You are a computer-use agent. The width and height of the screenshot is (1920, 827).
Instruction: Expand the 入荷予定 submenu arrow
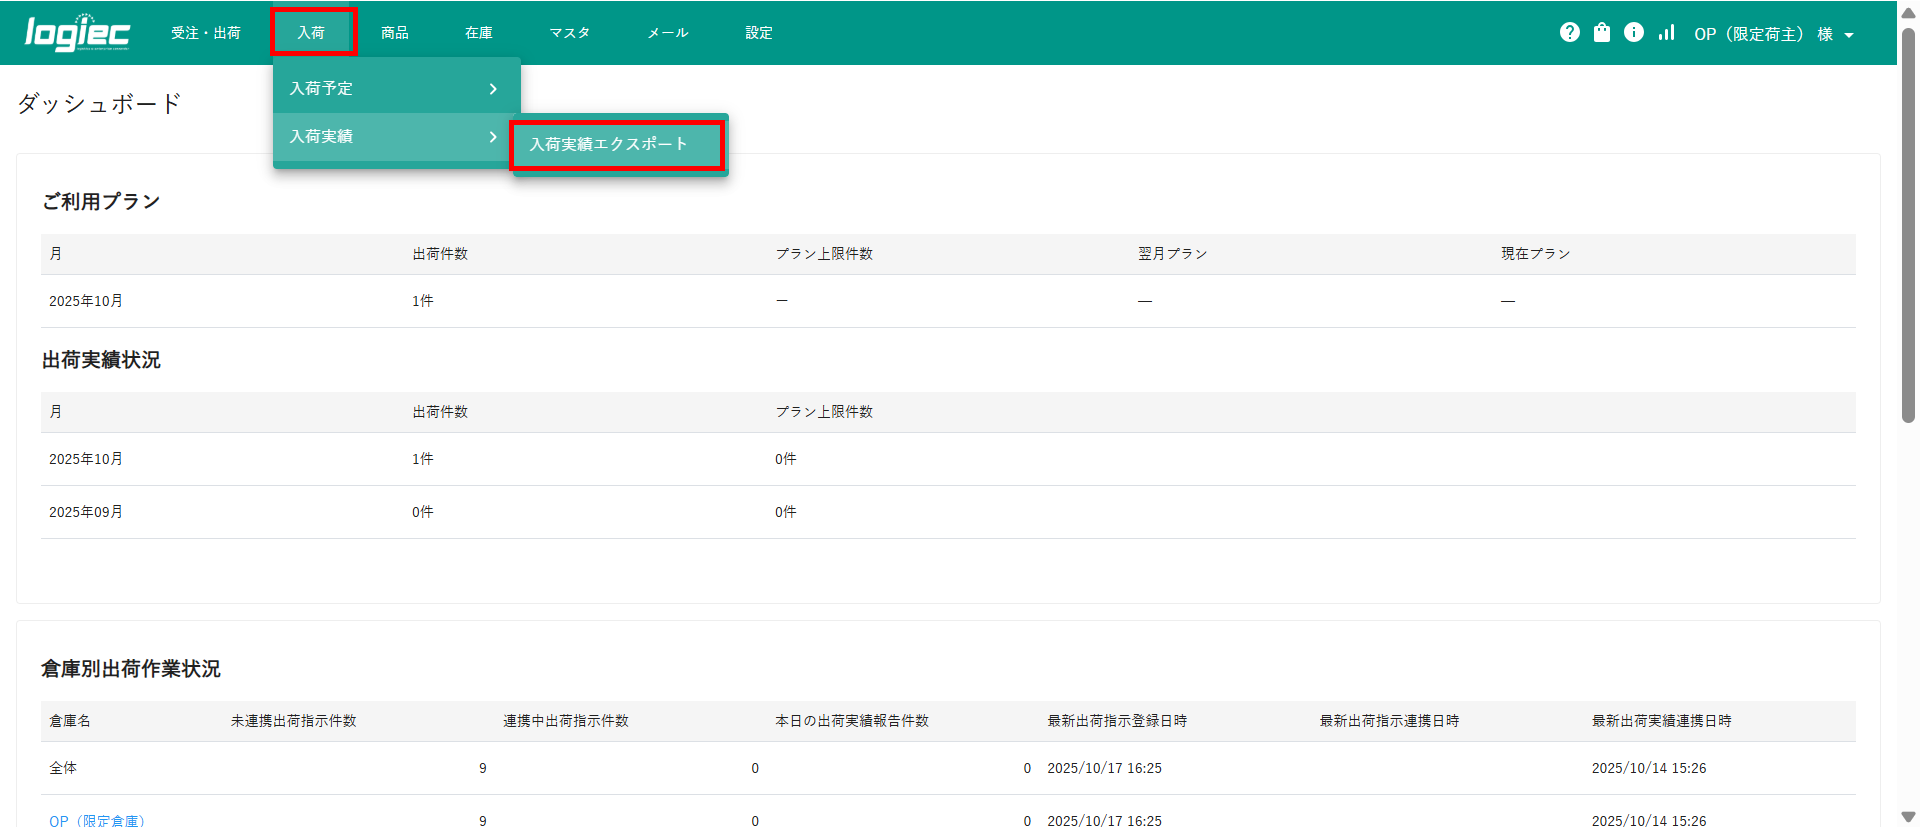[493, 89]
